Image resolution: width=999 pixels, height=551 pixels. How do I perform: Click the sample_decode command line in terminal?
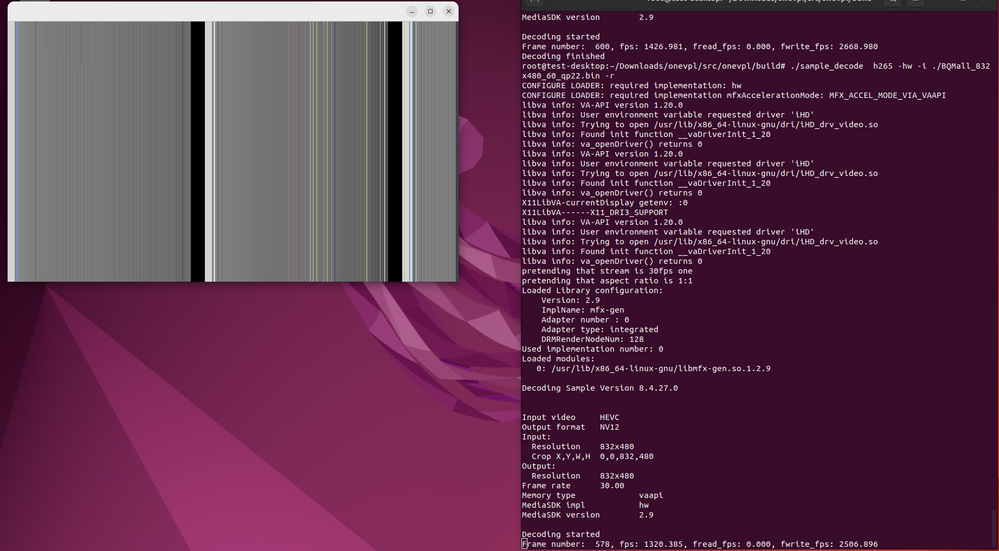[756, 71]
